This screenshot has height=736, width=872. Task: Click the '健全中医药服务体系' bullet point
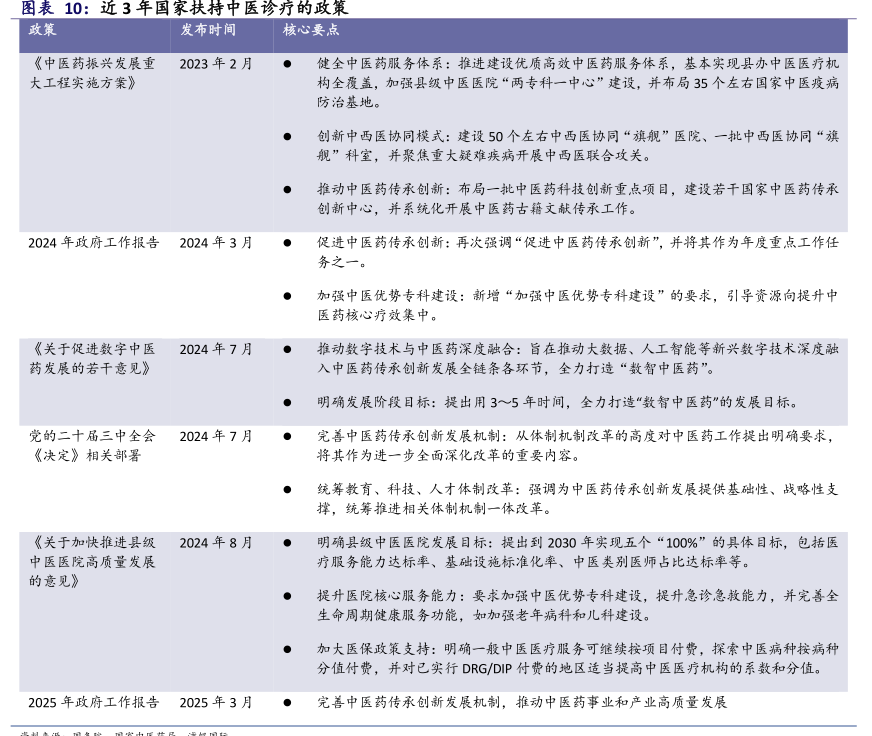click(578, 82)
